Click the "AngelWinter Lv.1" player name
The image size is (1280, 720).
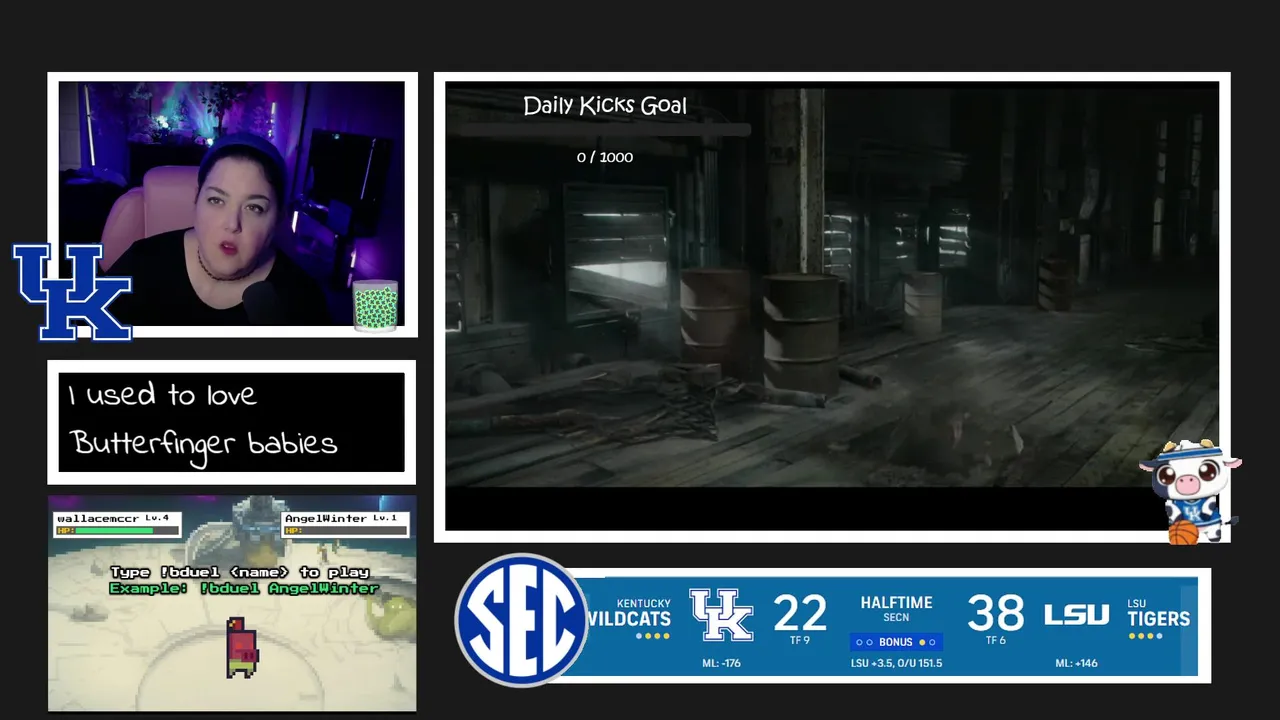coord(341,518)
